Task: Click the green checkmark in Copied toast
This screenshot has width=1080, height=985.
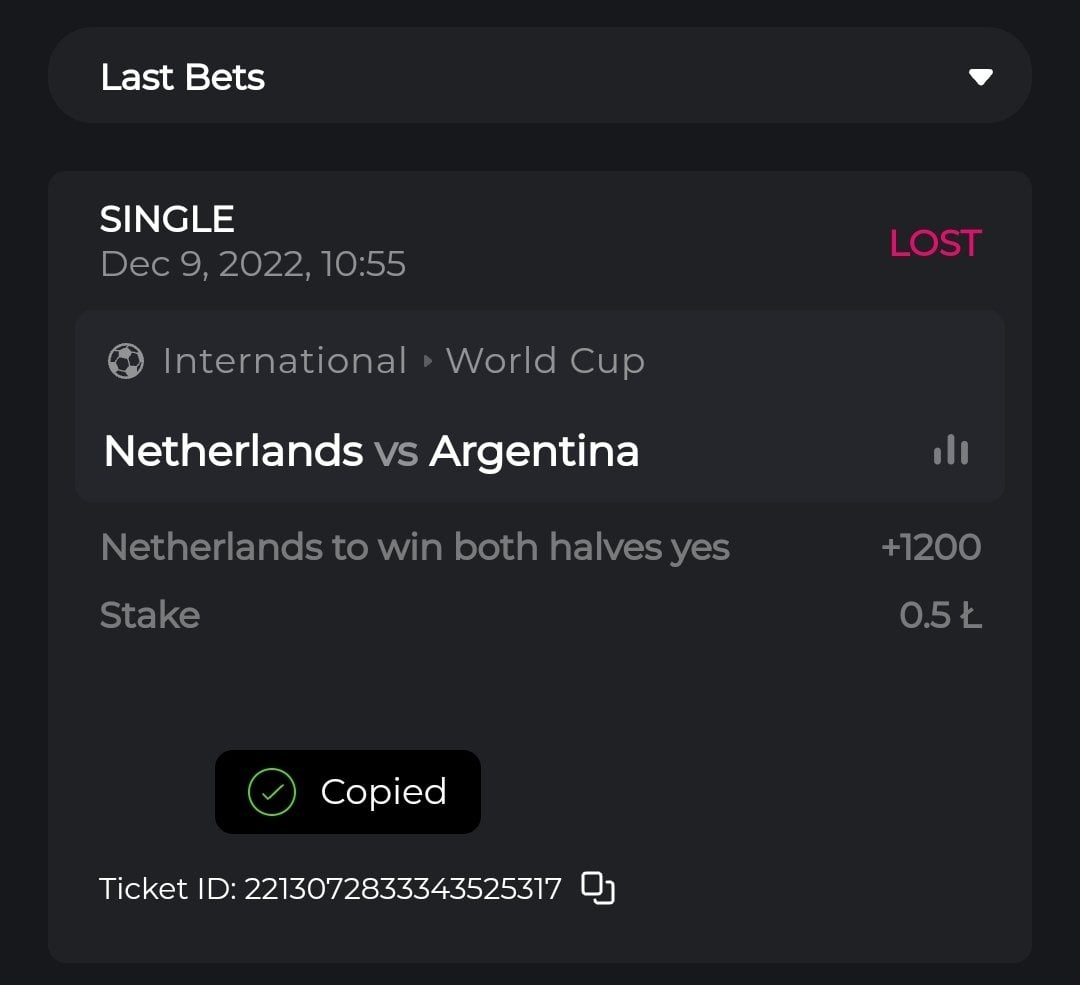Action: [271, 792]
